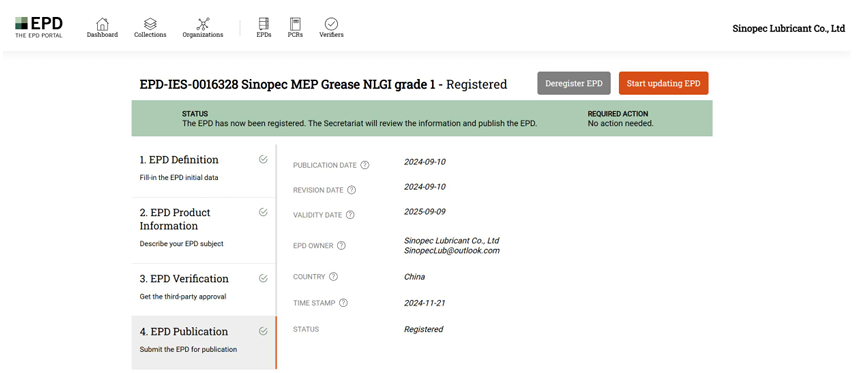This screenshot has width=858, height=373.
Task: Show help for EPD Owner
Action: pyautogui.click(x=341, y=246)
